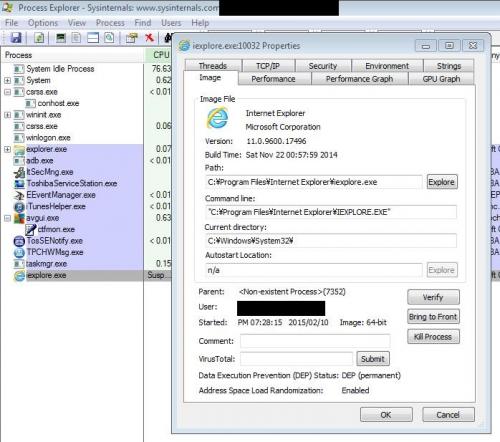
Task: Open the Options menu
Action: [x=43, y=23]
